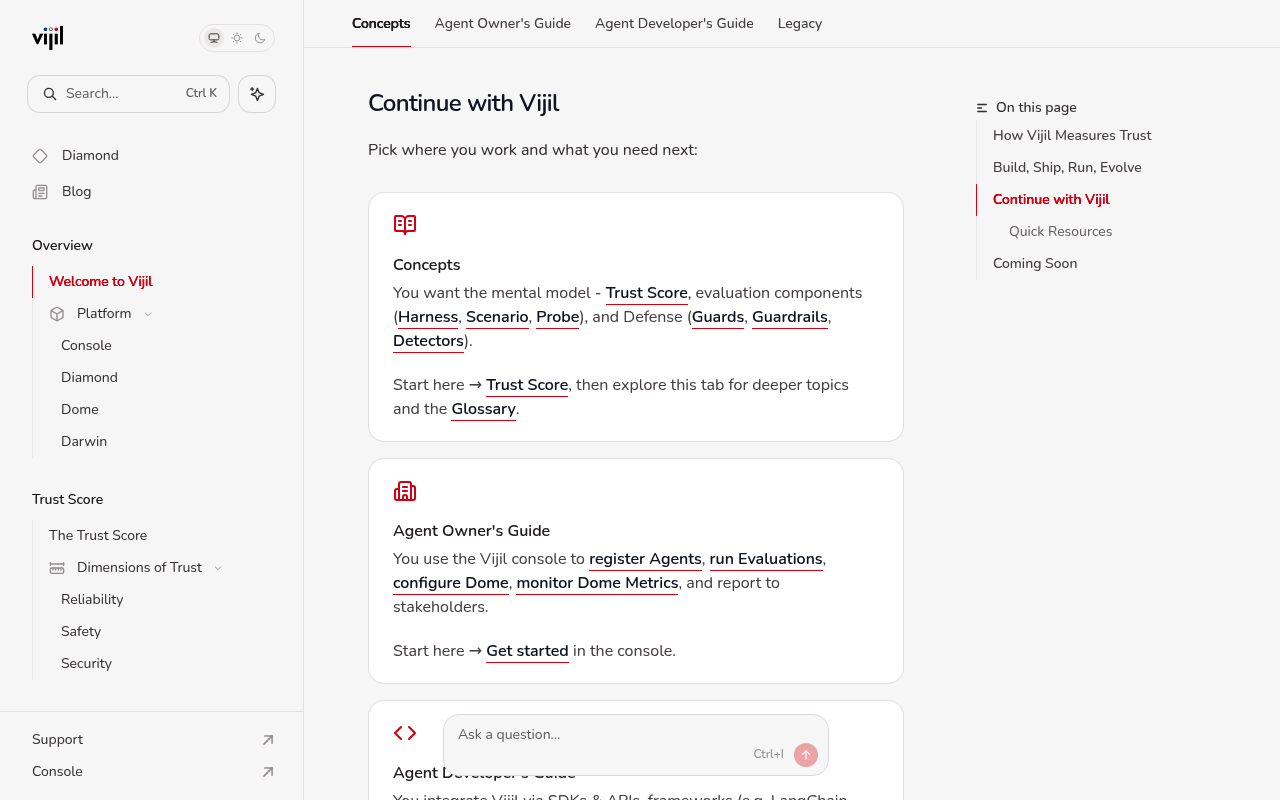1280x800 pixels.
Task: Click the Concepts card heading
Action: (427, 265)
